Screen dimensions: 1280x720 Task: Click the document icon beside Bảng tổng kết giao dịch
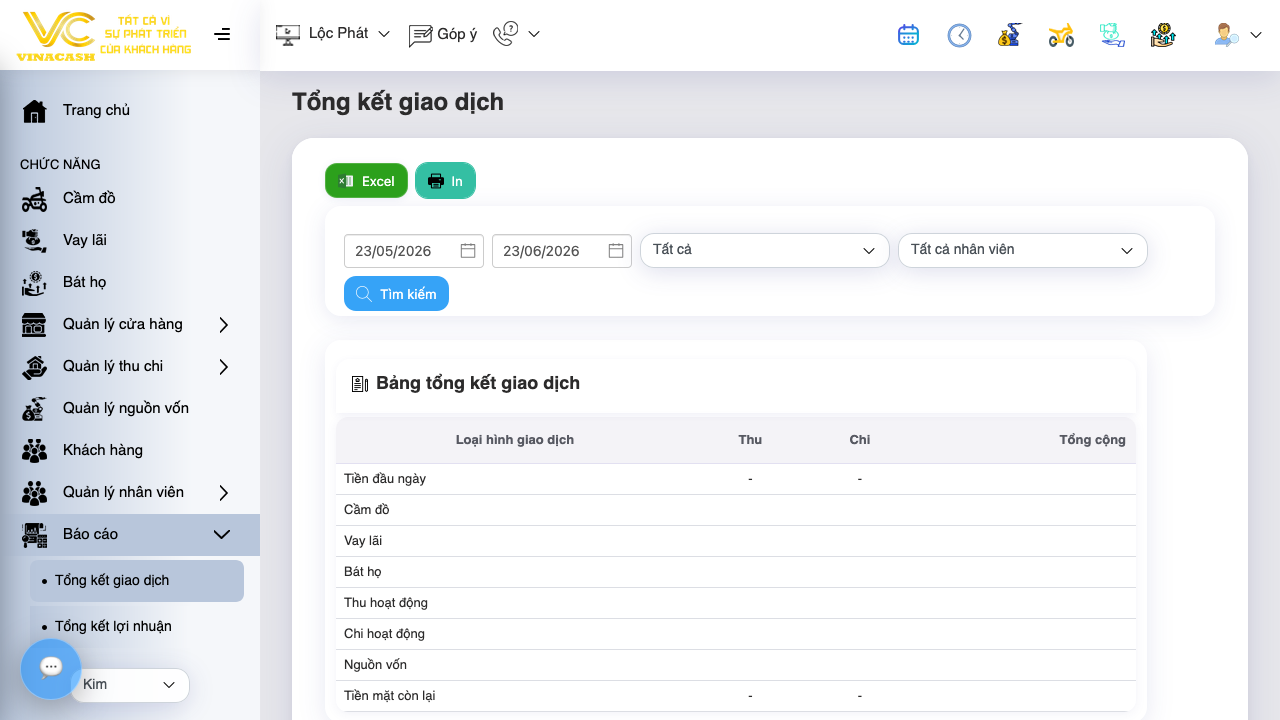click(x=360, y=384)
